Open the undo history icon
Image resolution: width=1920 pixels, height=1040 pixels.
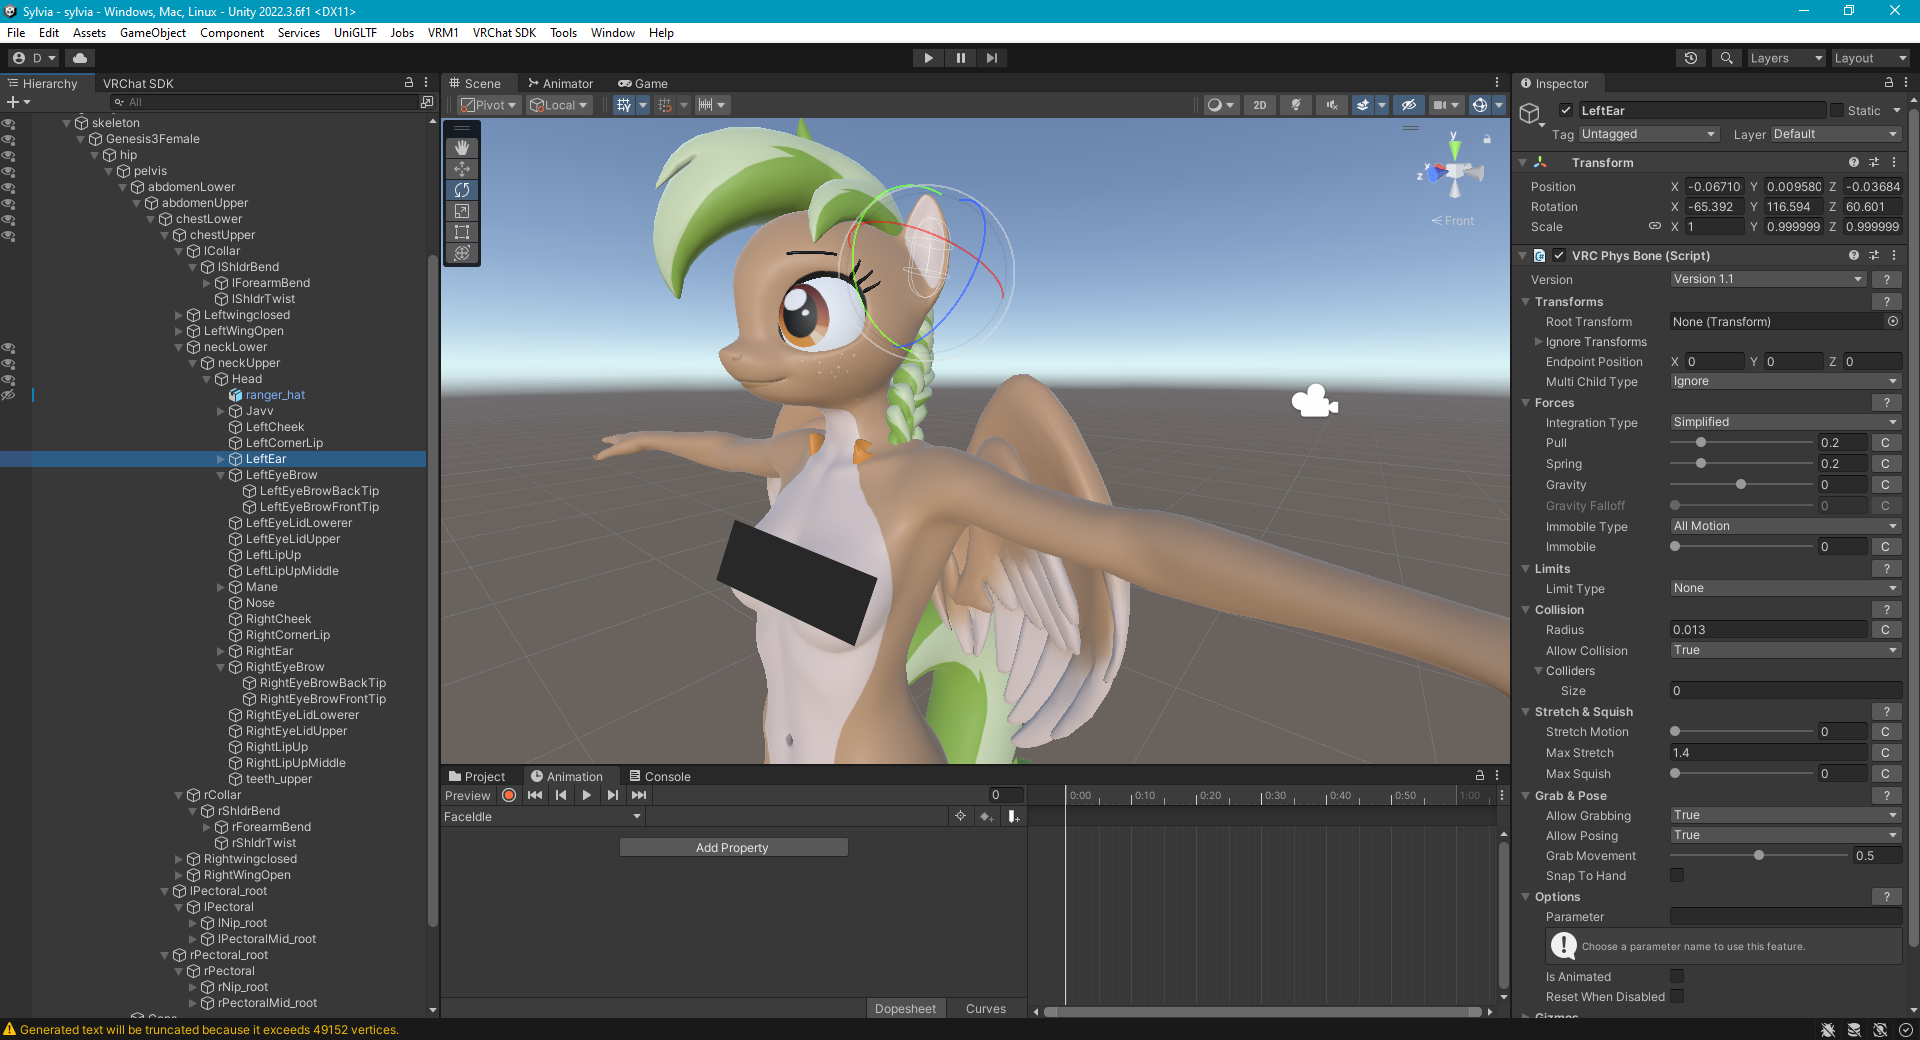tap(1691, 58)
